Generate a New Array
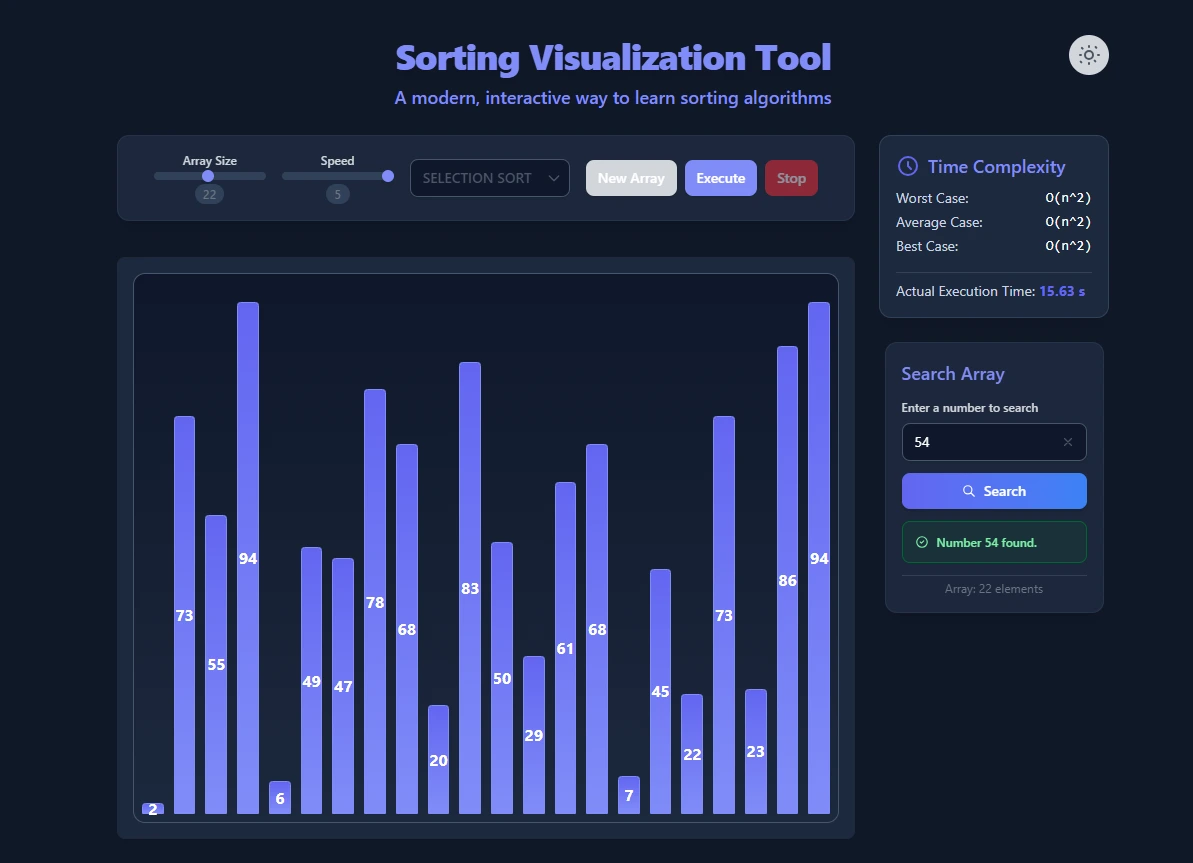The width and height of the screenshot is (1193, 863). [631, 178]
